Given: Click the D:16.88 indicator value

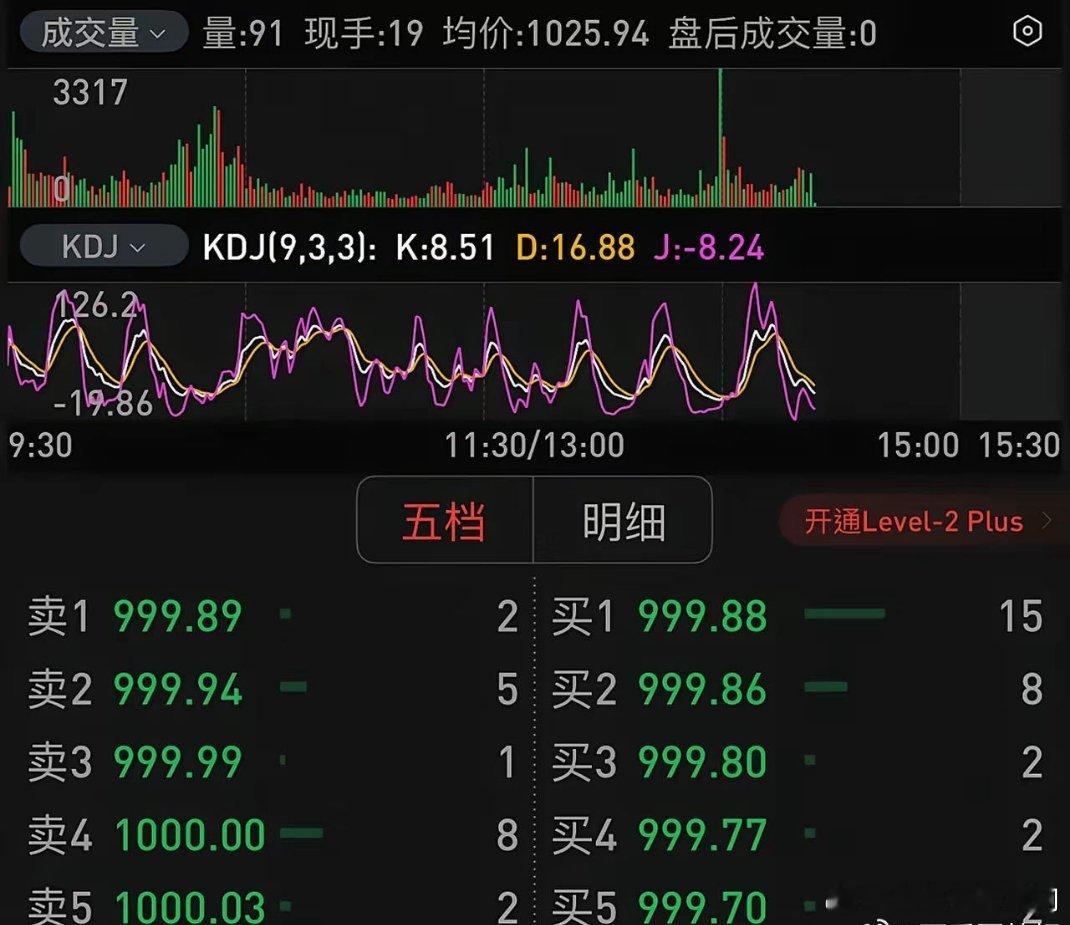Looking at the screenshot, I should [x=575, y=247].
